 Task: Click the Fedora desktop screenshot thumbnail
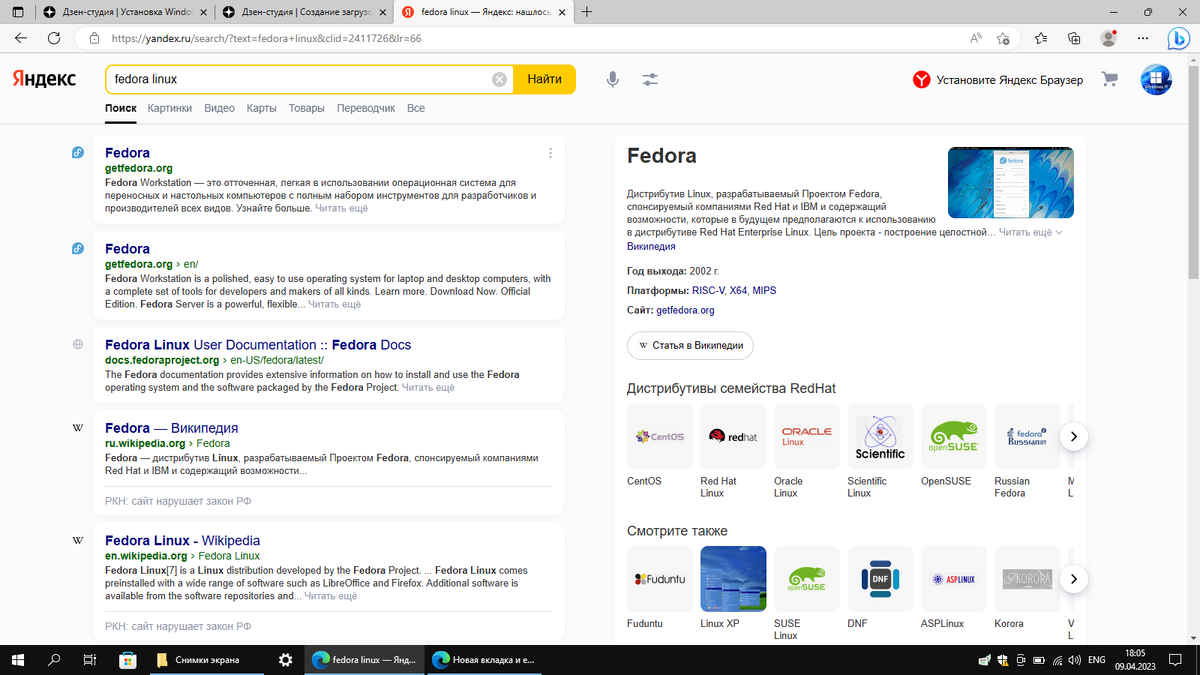(x=1010, y=183)
